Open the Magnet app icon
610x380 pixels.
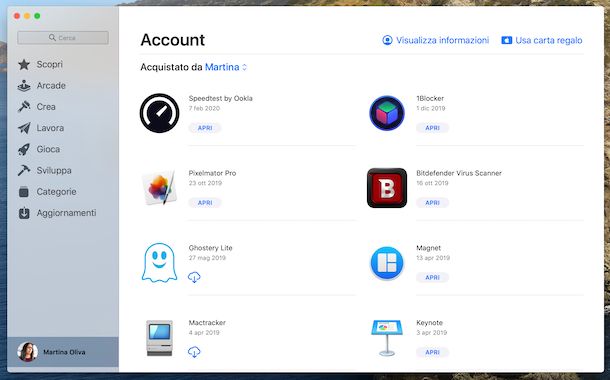pyautogui.click(x=387, y=263)
